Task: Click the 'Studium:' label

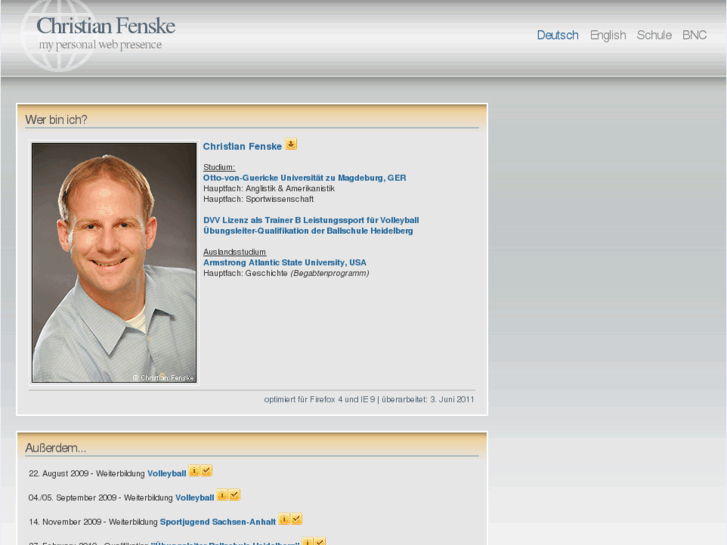Action: 219,167
